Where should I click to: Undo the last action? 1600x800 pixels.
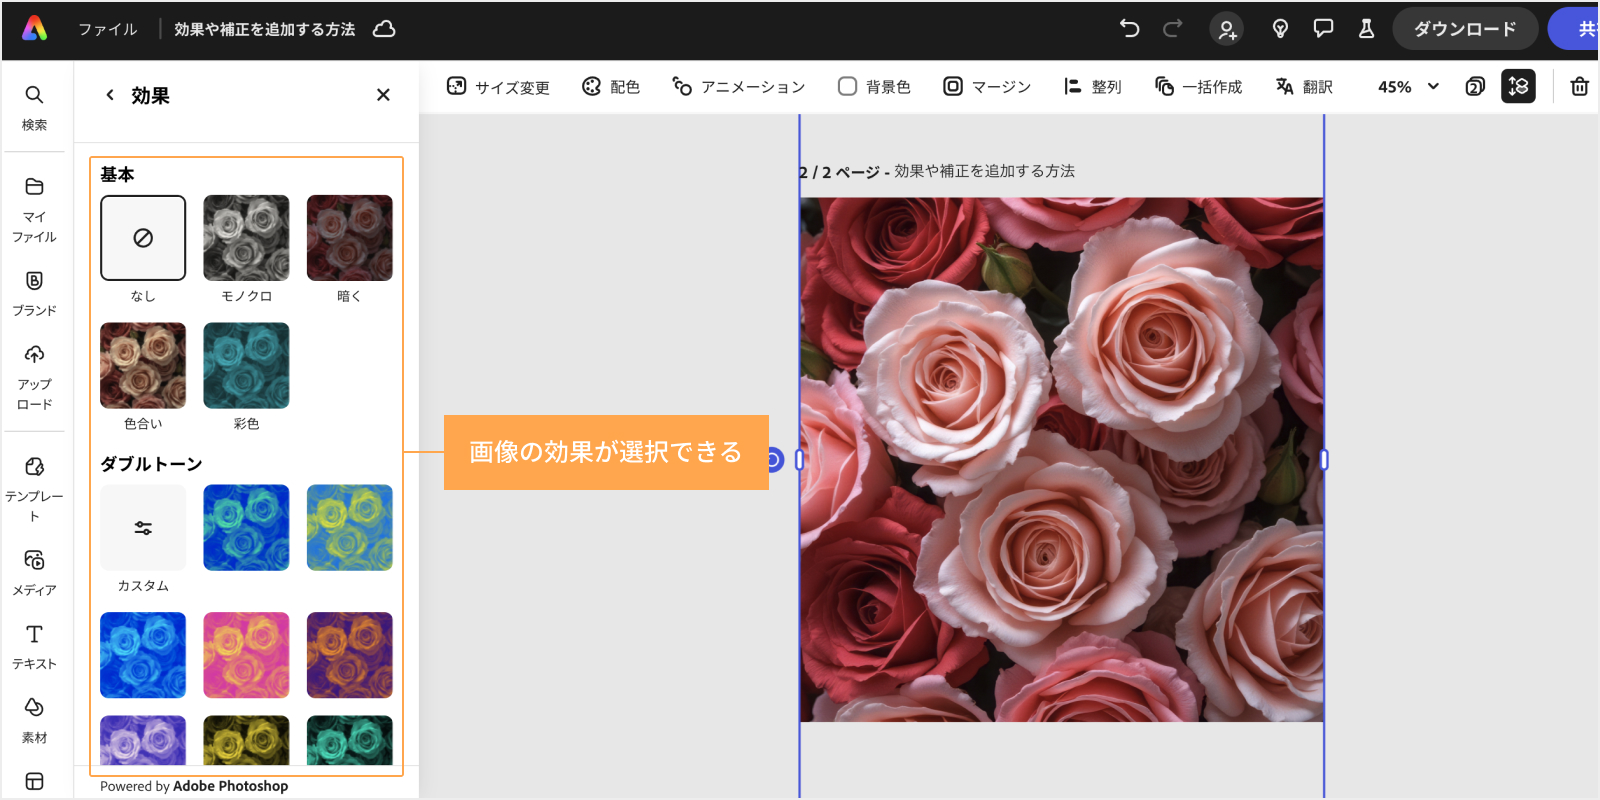click(x=1130, y=29)
